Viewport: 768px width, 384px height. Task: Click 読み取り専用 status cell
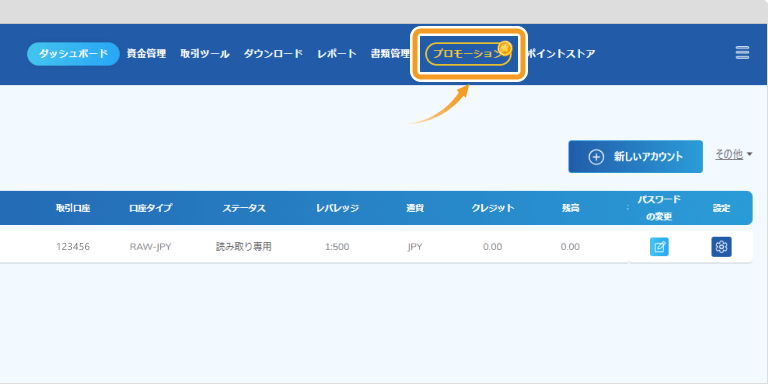(x=243, y=247)
